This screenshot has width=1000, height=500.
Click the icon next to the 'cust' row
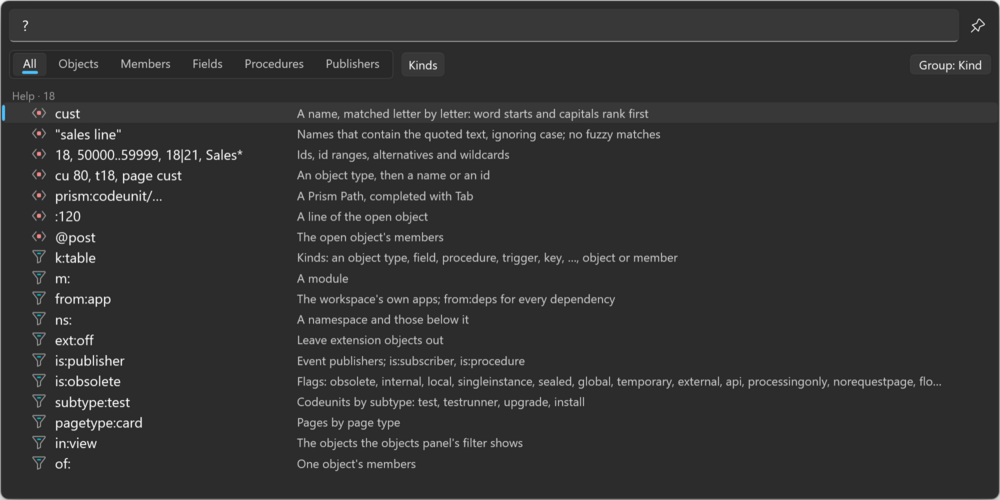[39, 114]
